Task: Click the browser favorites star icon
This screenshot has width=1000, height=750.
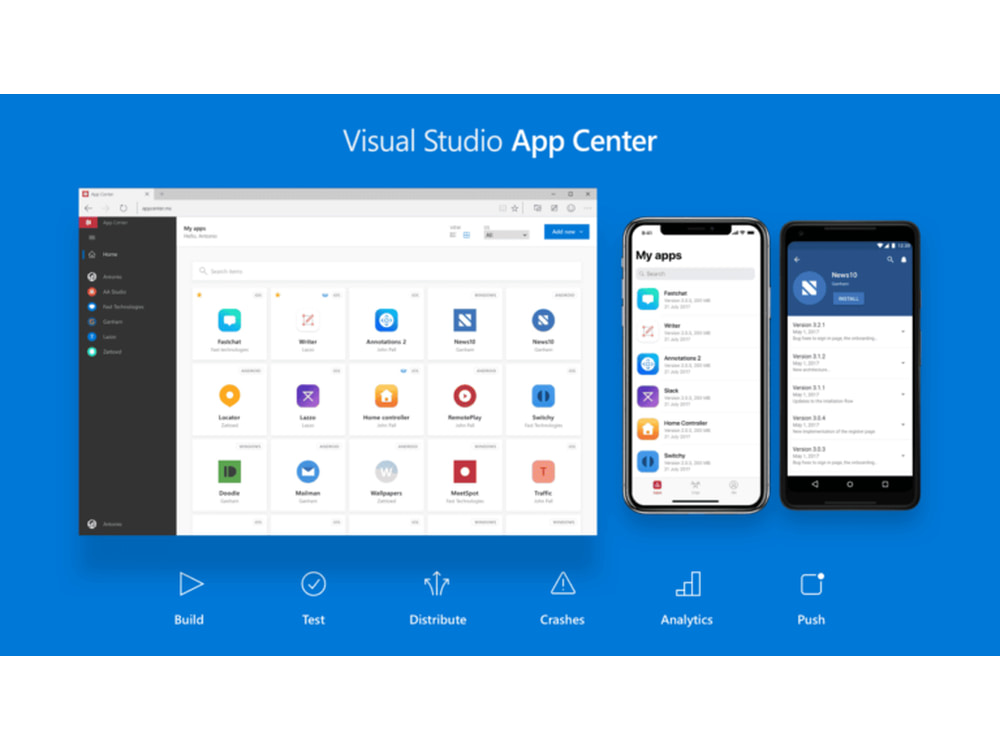Action: [515, 208]
